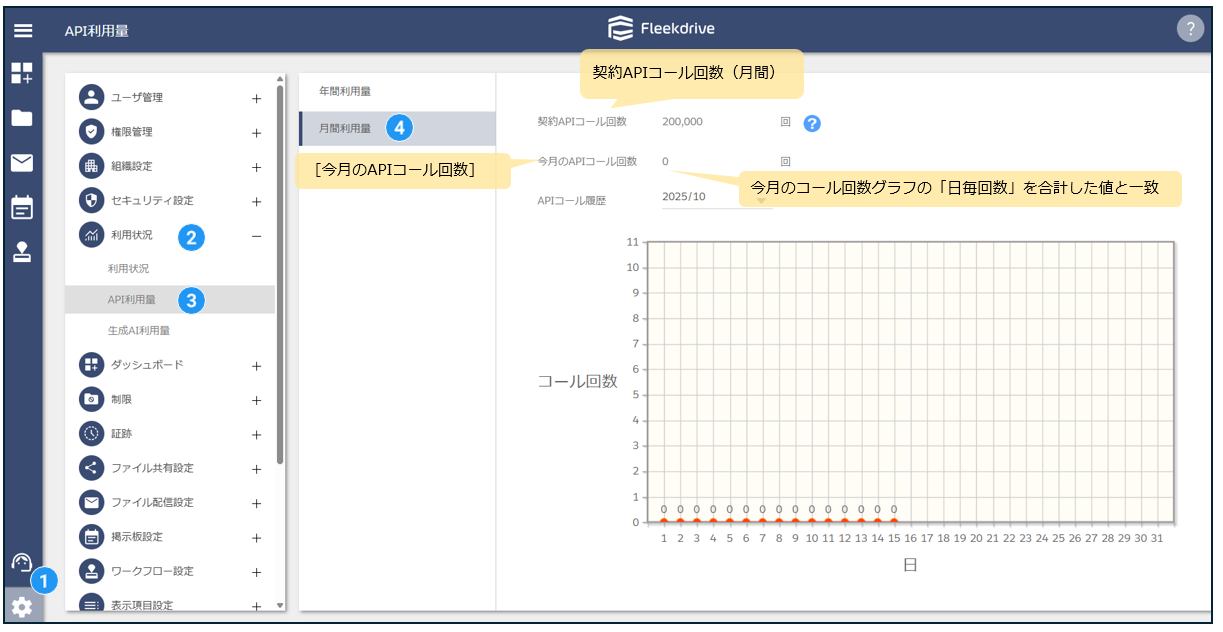The width and height of the screenshot is (1223, 632).
Task: Expand the セキュリティ設定 section
Action: tap(256, 201)
